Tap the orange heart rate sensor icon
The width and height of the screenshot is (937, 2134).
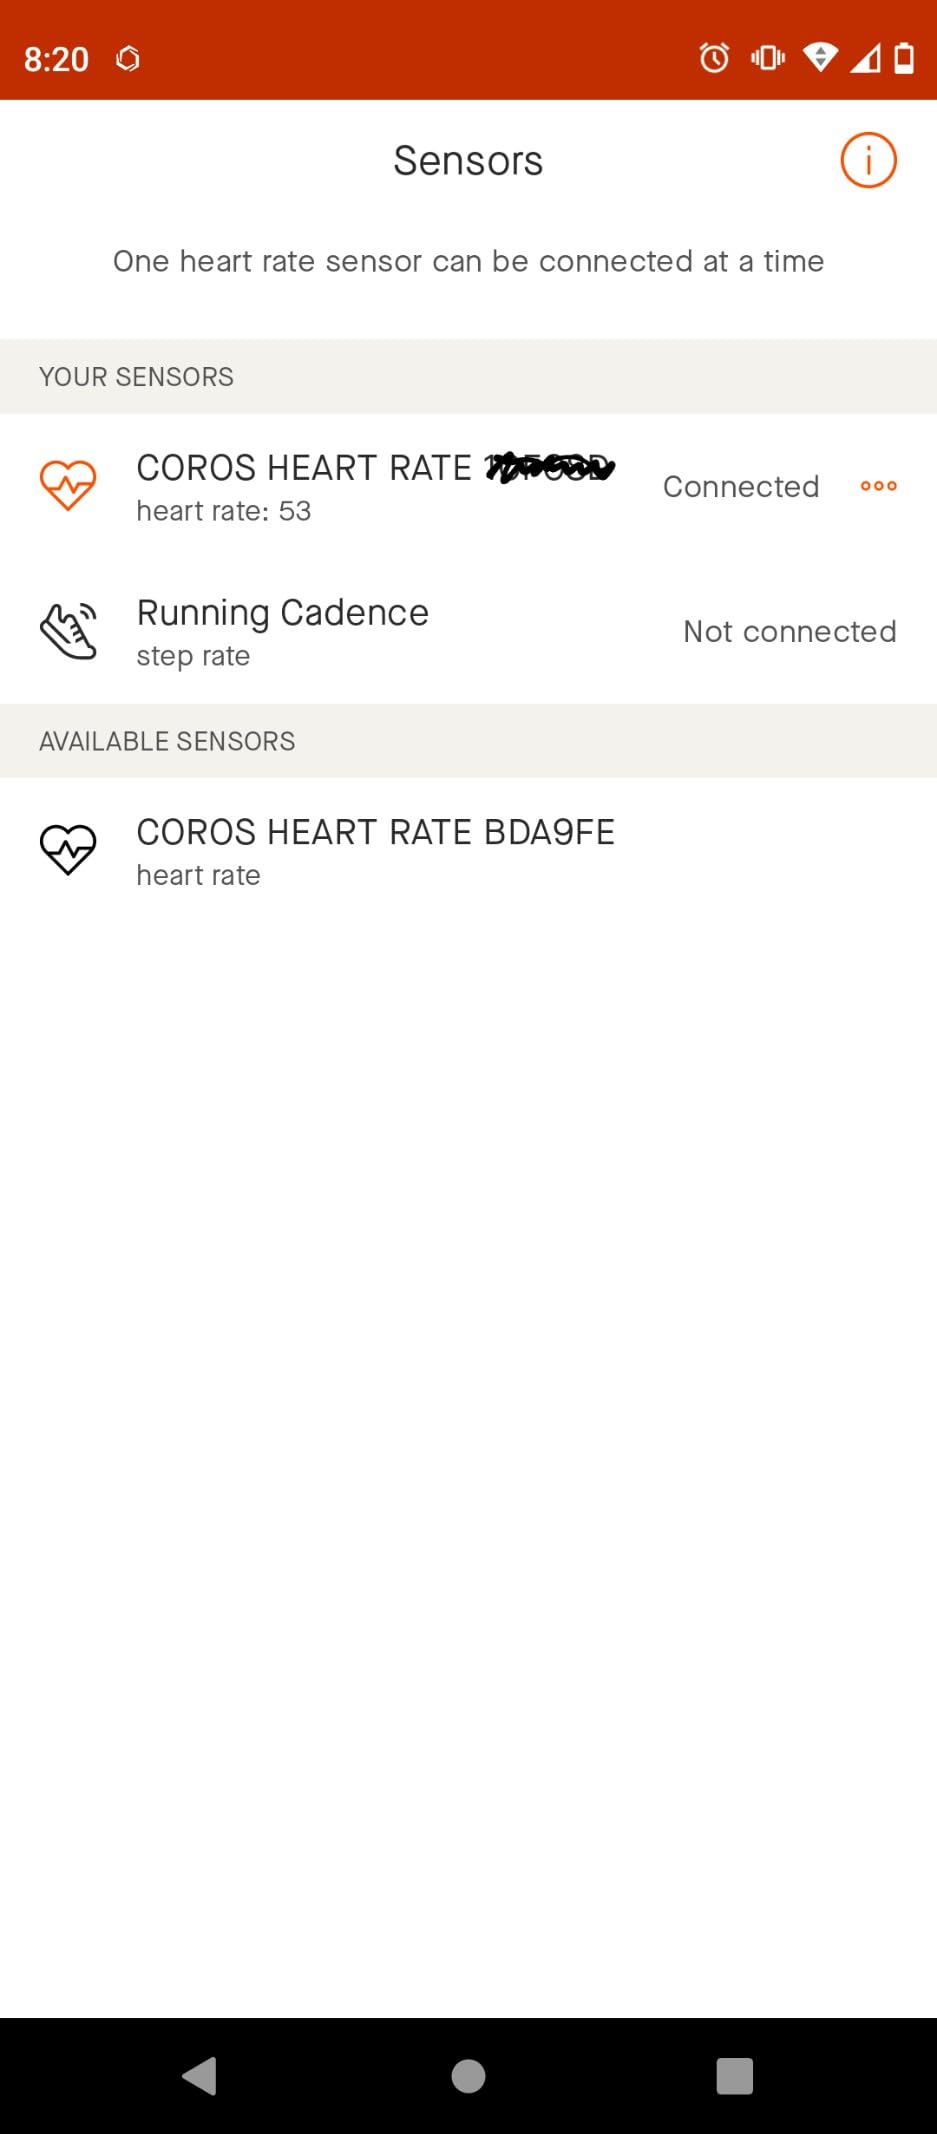68,485
